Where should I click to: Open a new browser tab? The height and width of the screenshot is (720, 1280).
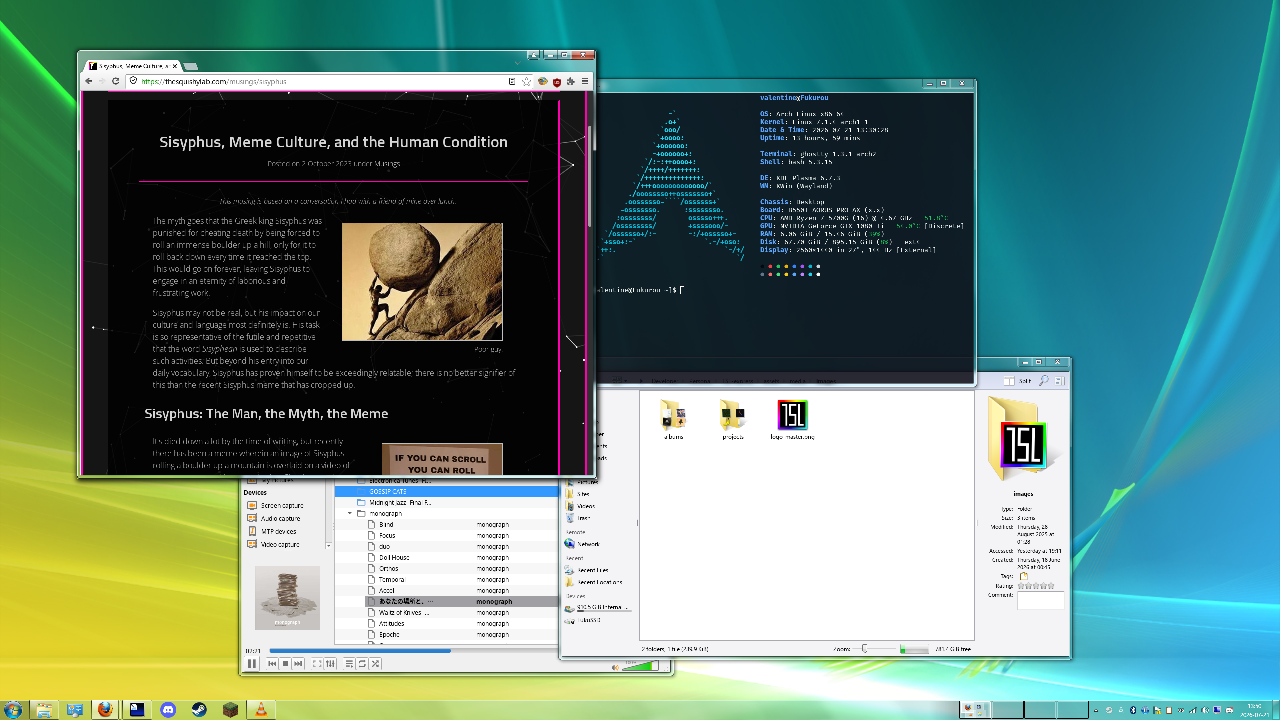click(x=190, y=66)
